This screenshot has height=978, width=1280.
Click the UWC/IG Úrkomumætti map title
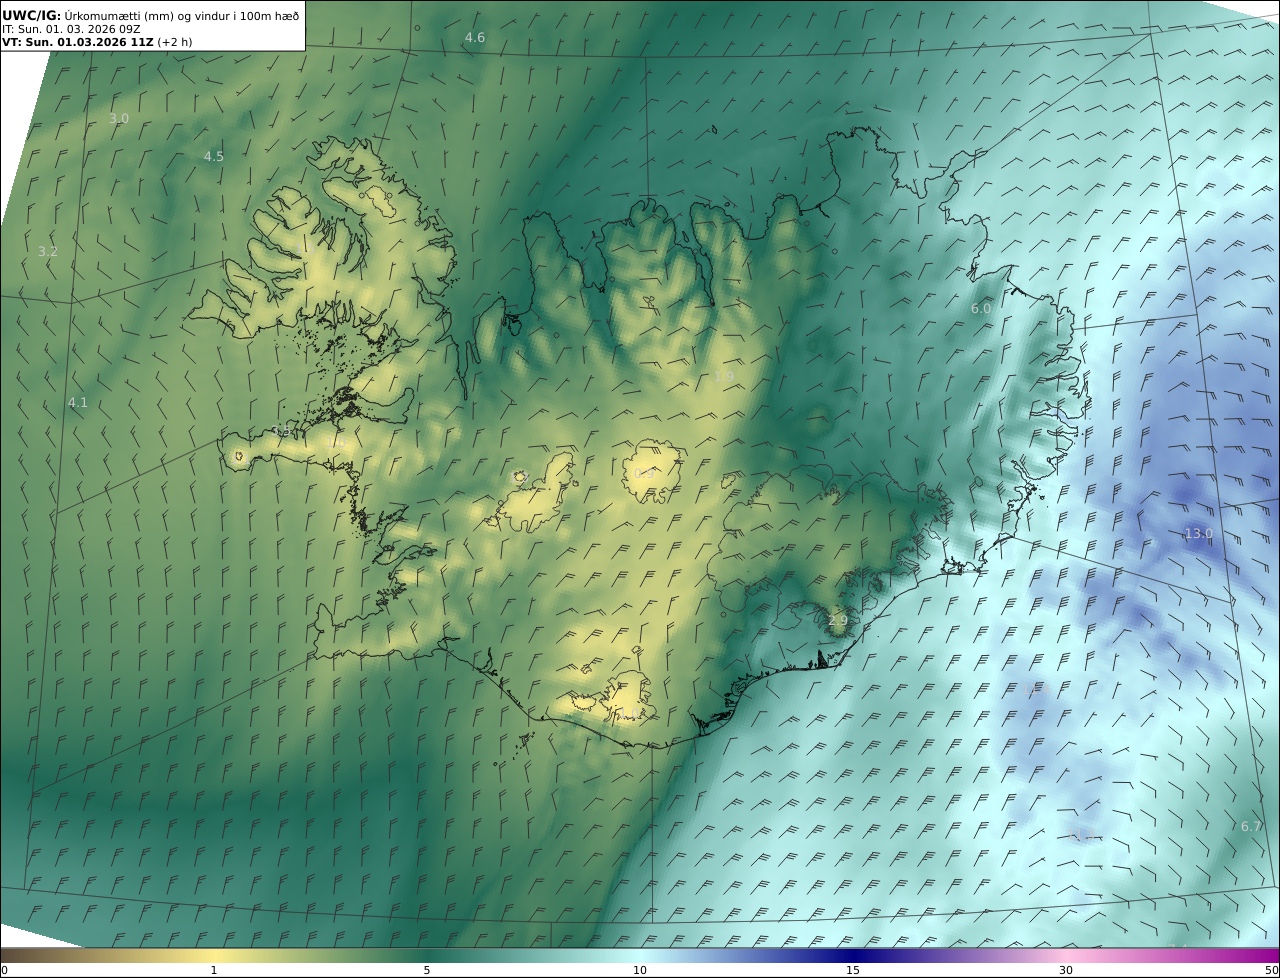pos(151,14)
